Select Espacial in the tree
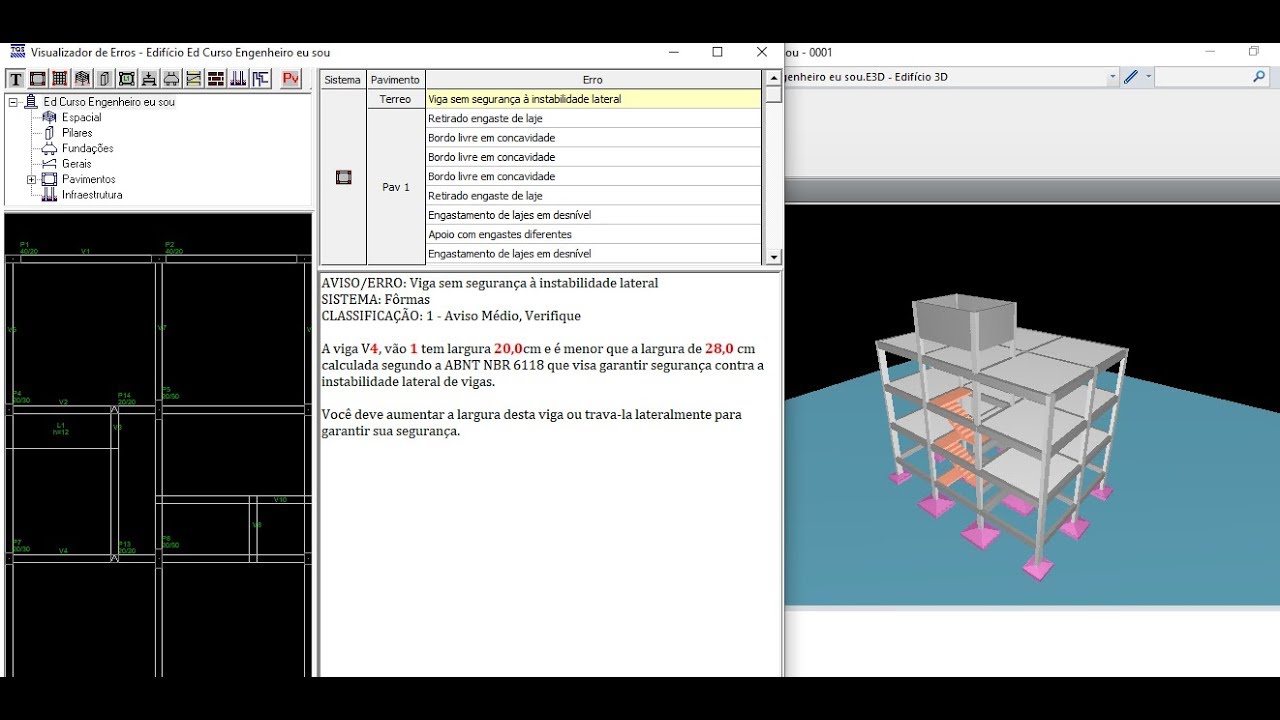1280x720 pixels. tap(81, 117)
